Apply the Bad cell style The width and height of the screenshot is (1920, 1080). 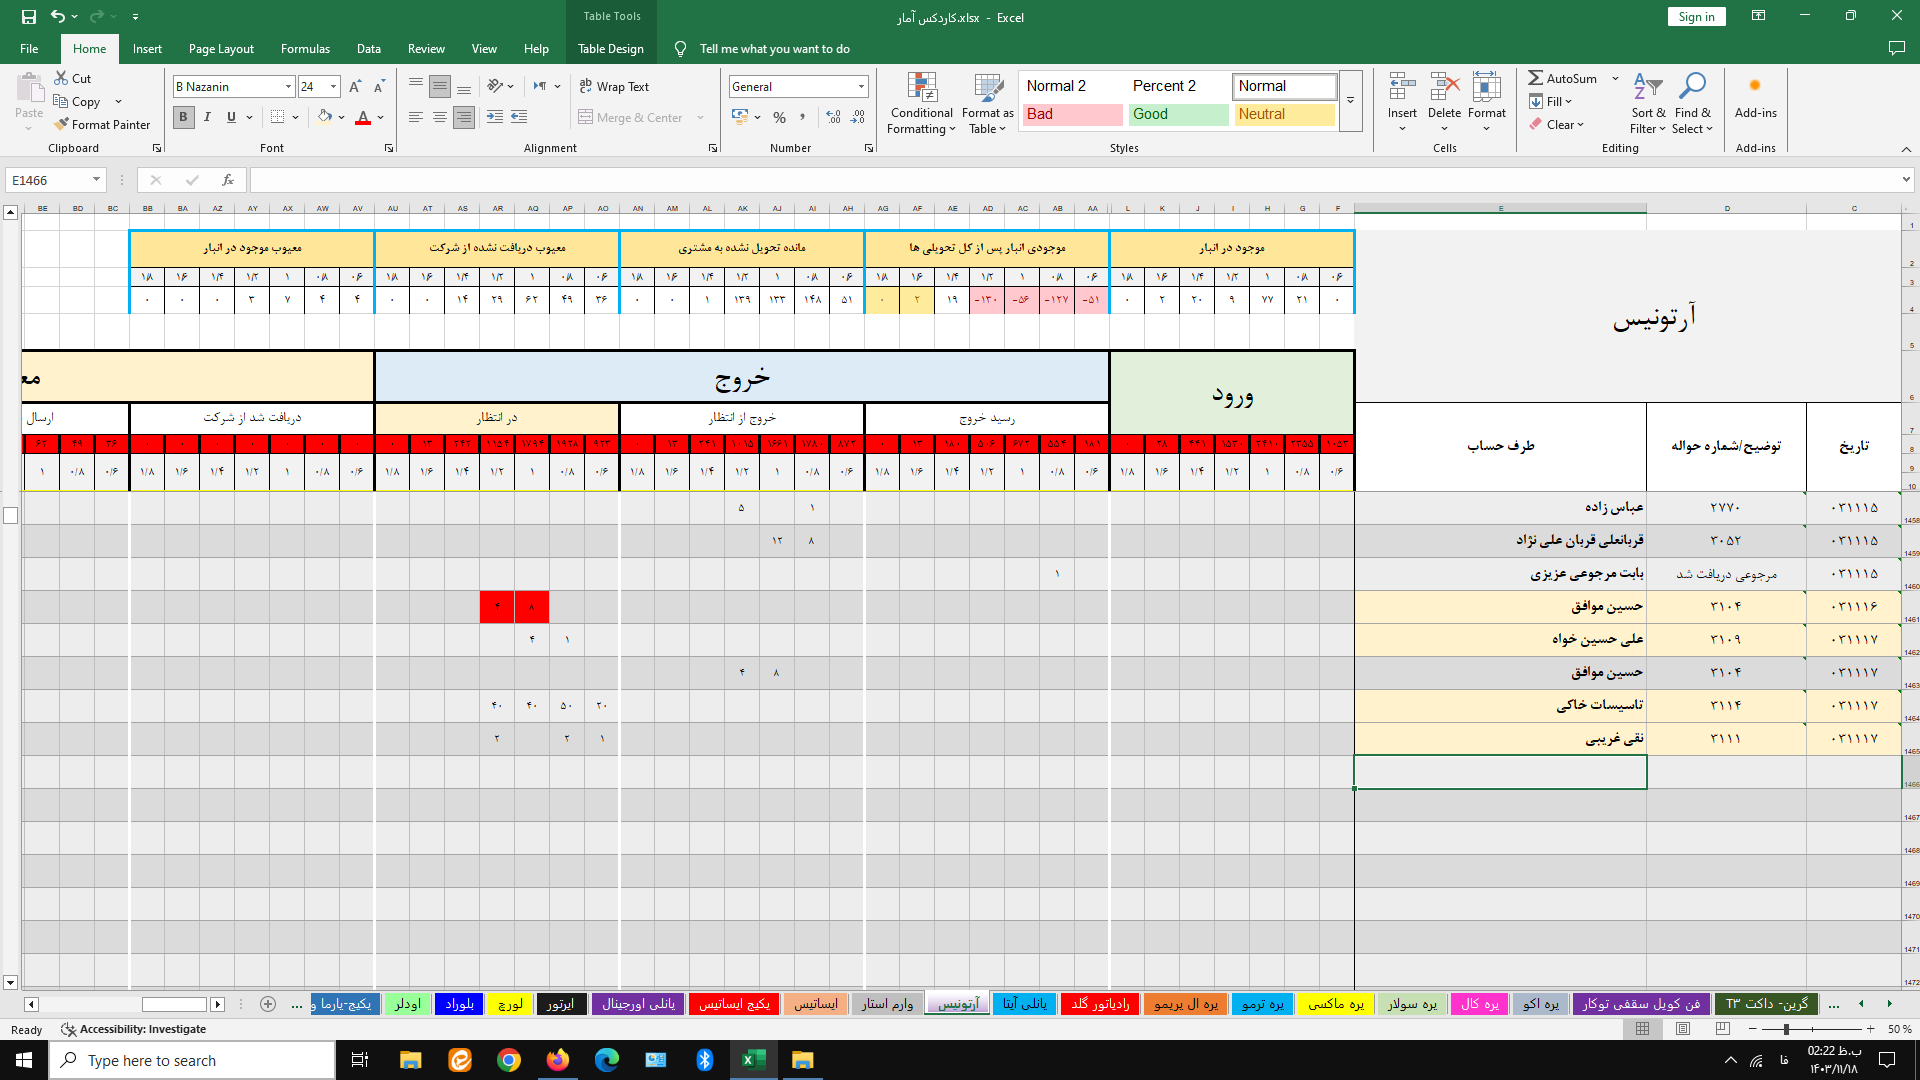(x=1072, y=114)
